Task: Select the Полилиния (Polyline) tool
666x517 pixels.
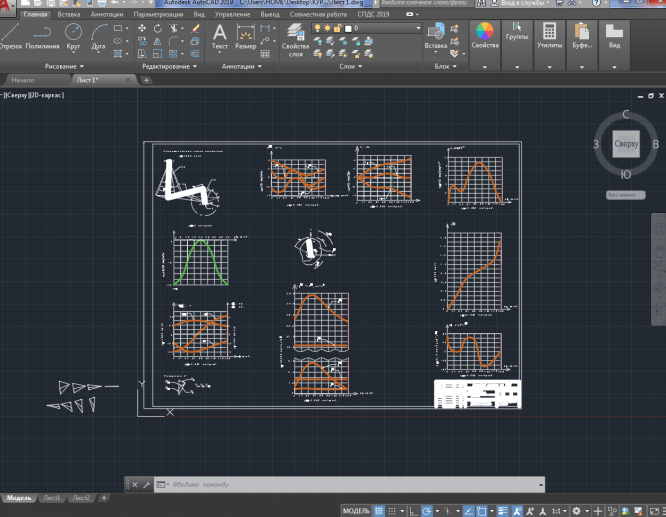Action: coord(42,34)
